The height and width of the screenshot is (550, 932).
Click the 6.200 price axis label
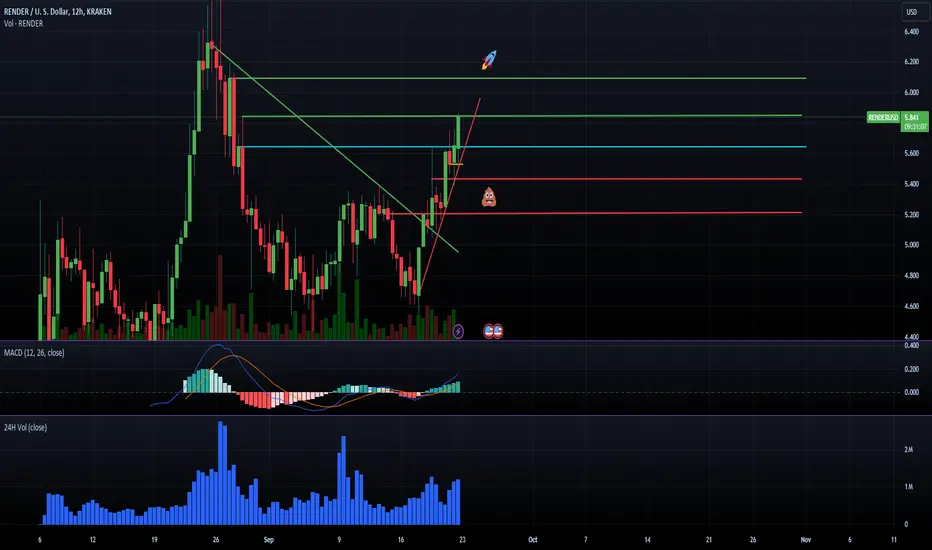(x=911, y=62)
